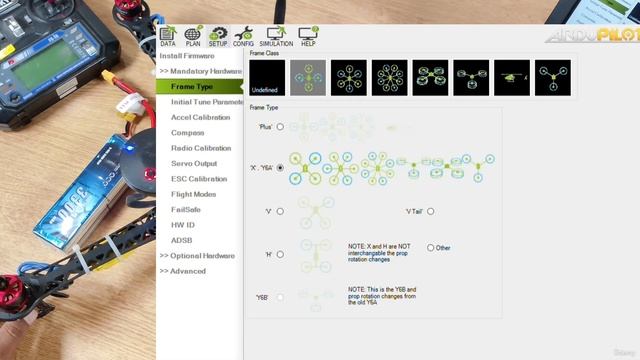Open Radio Calibration page
640x360 pixels.
[201, 148]
